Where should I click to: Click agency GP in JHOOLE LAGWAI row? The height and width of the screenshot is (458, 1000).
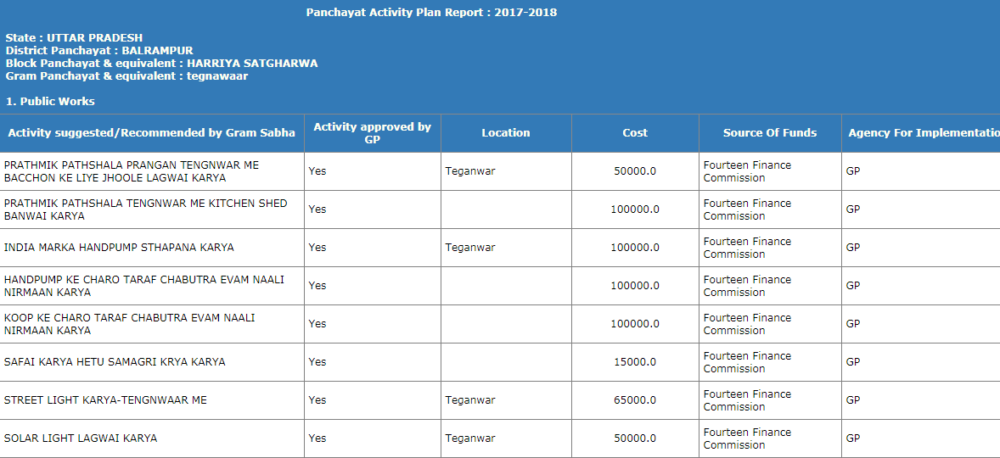click(x=853, y=171)
